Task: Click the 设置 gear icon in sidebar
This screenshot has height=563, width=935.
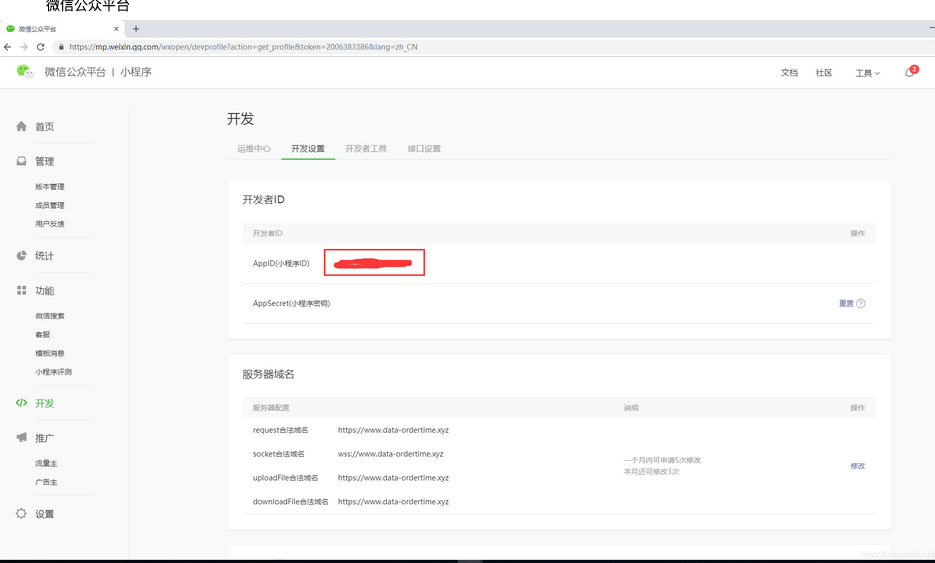Action: point(21,513)
